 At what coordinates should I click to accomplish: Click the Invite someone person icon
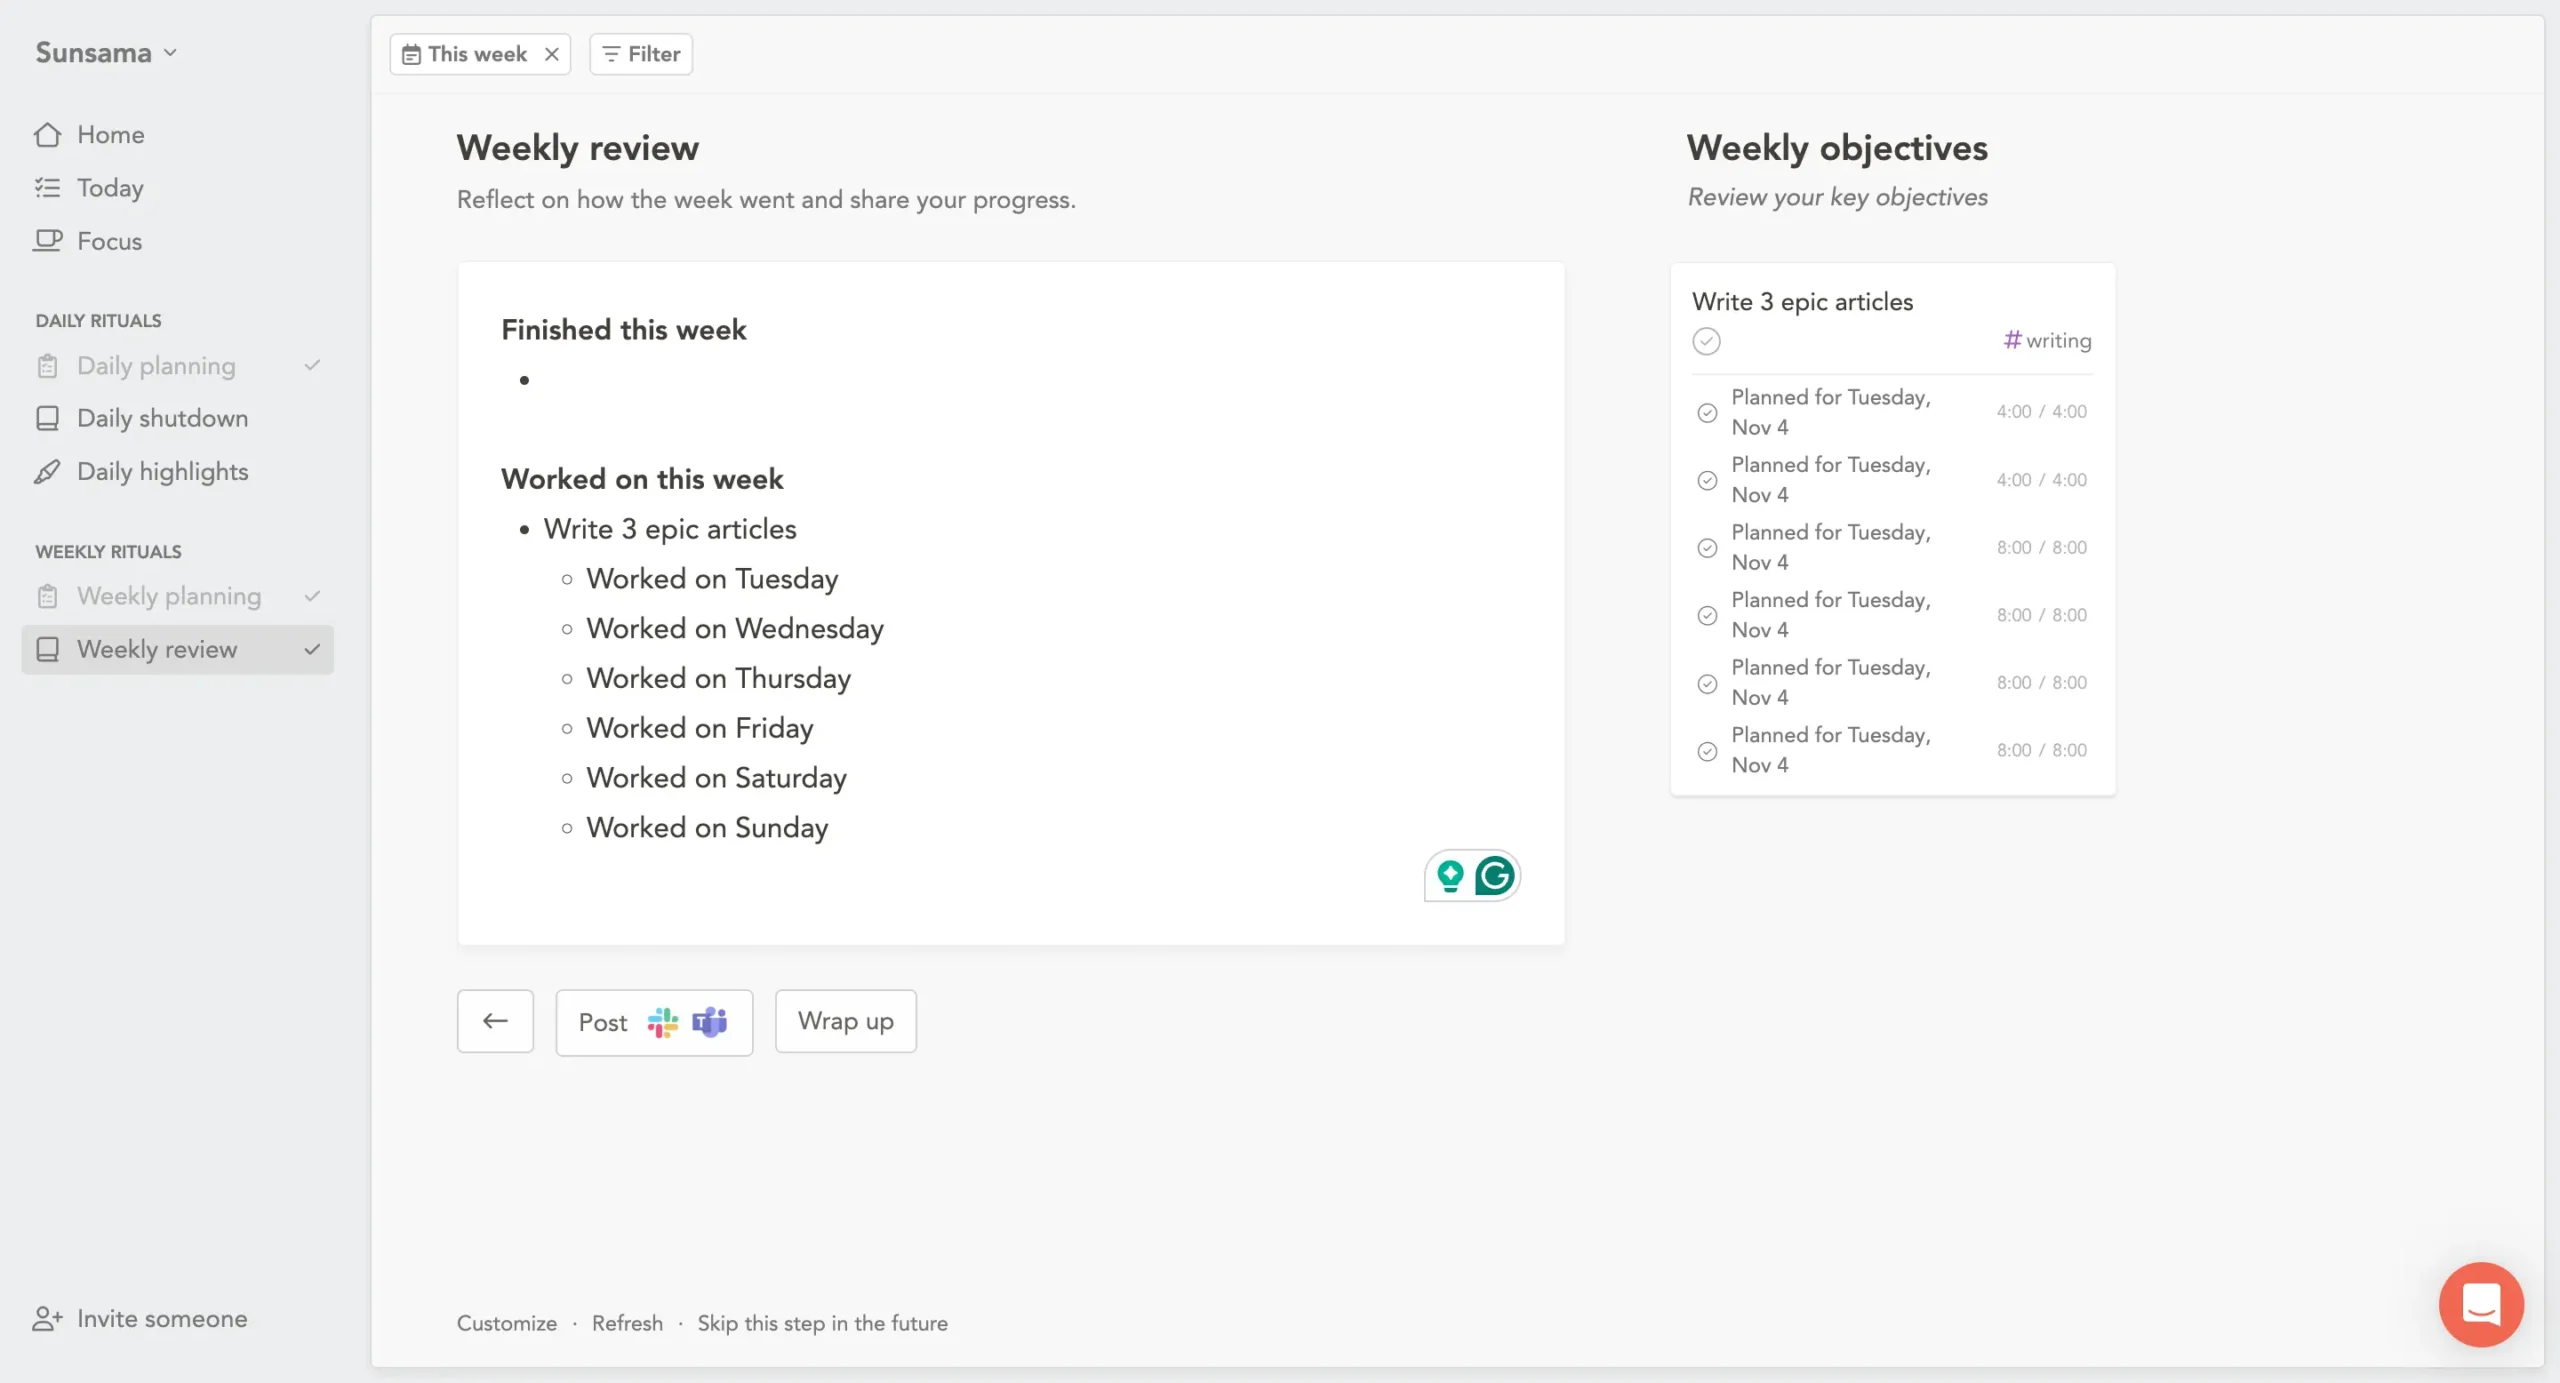point(47,1319)
